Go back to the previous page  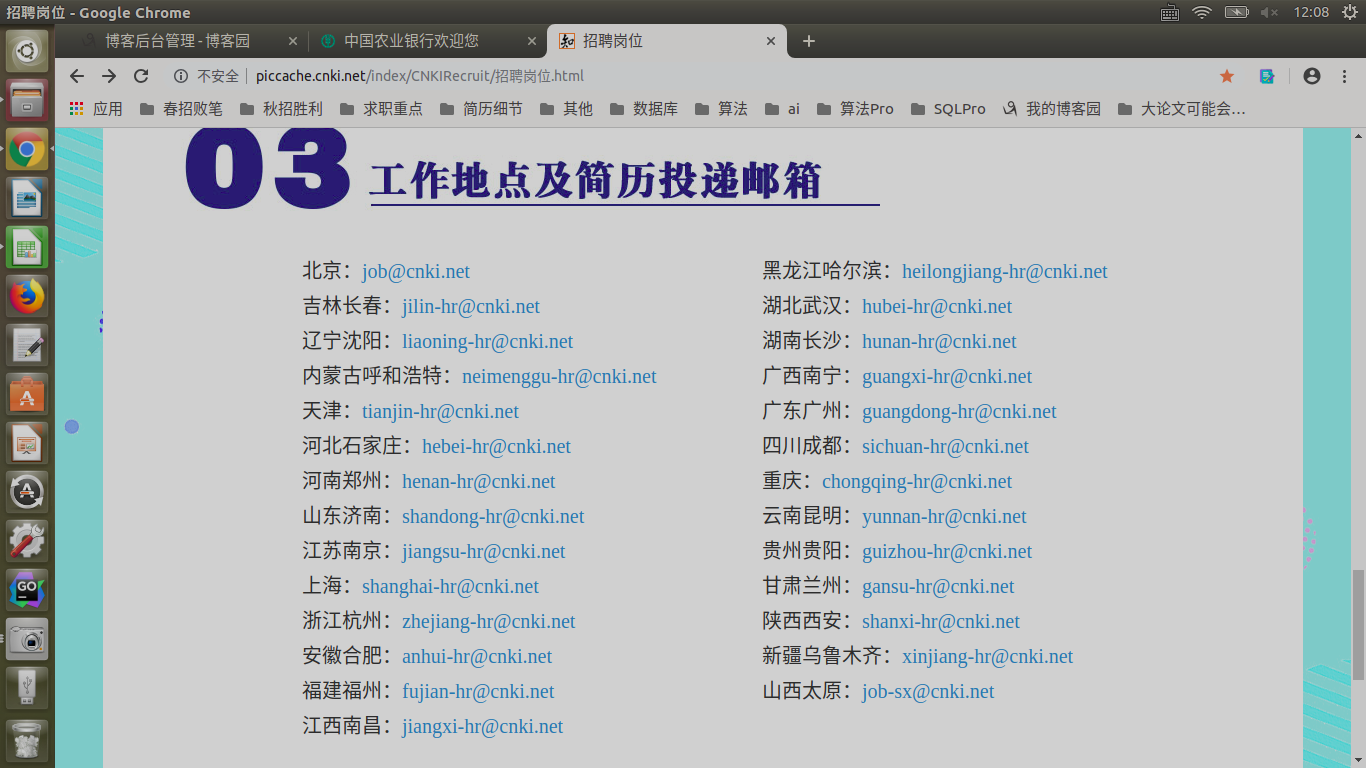point(77,76)
